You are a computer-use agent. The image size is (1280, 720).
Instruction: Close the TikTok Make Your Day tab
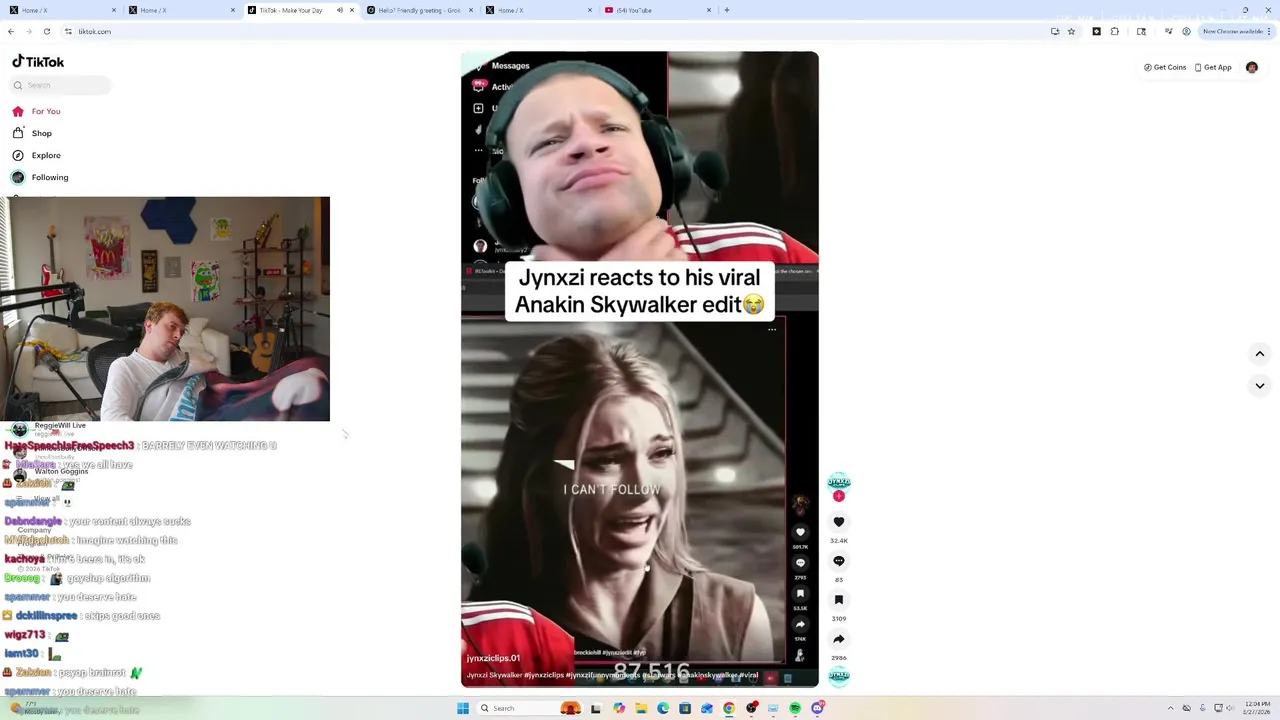[352, 10]
